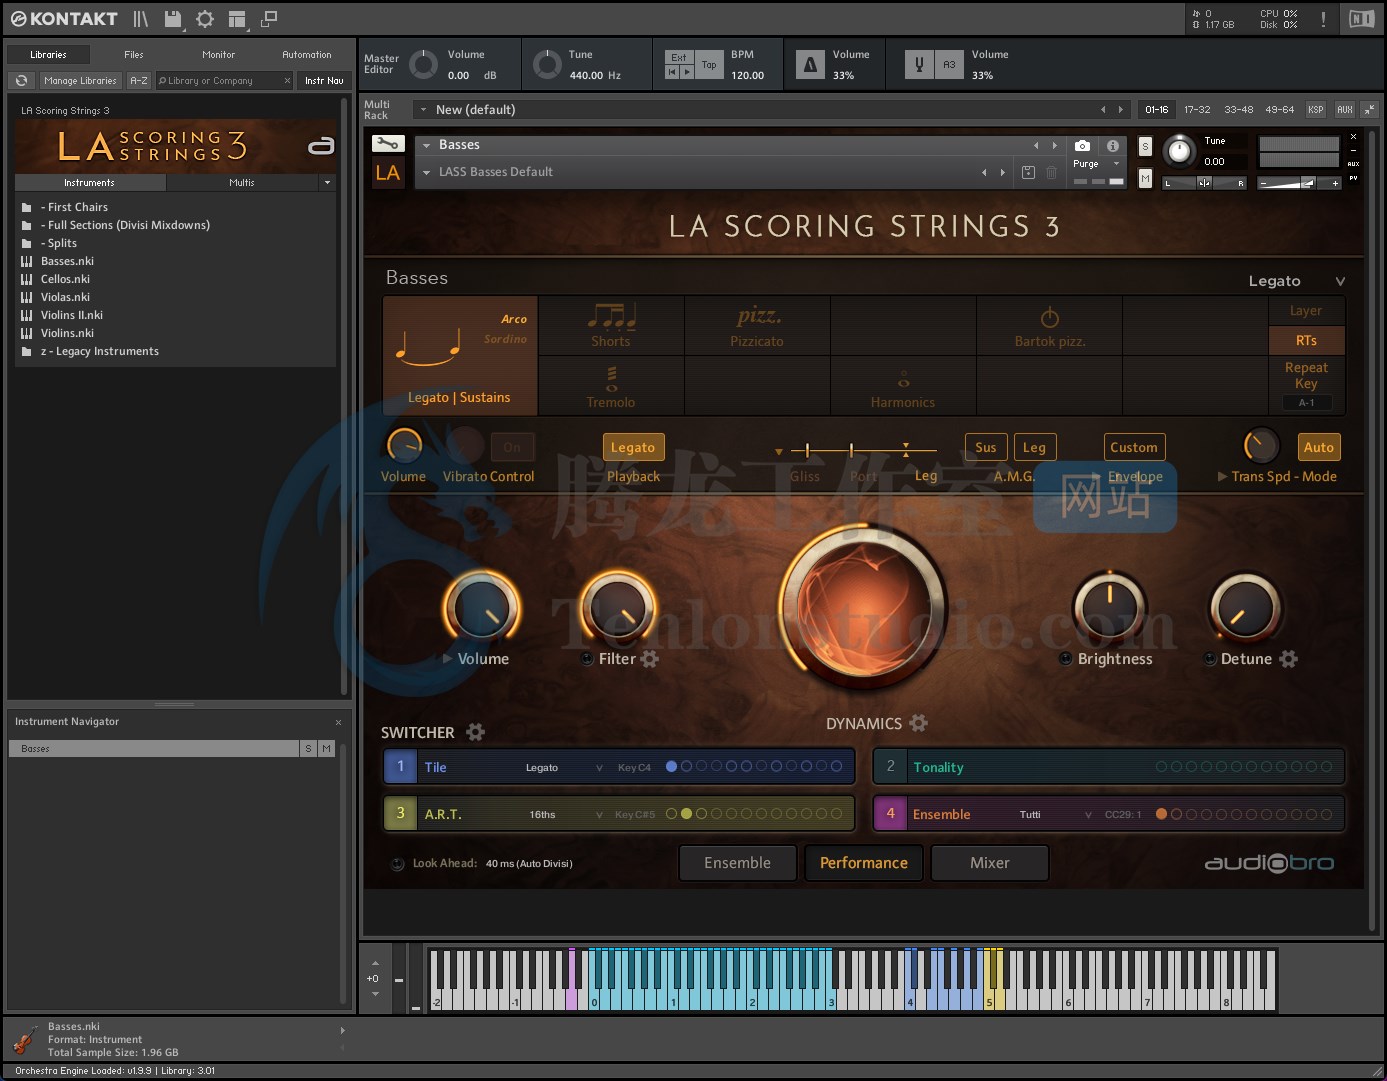Open Filter settings gear
Screen dimensions: 1387x1081
coord(650,659)
